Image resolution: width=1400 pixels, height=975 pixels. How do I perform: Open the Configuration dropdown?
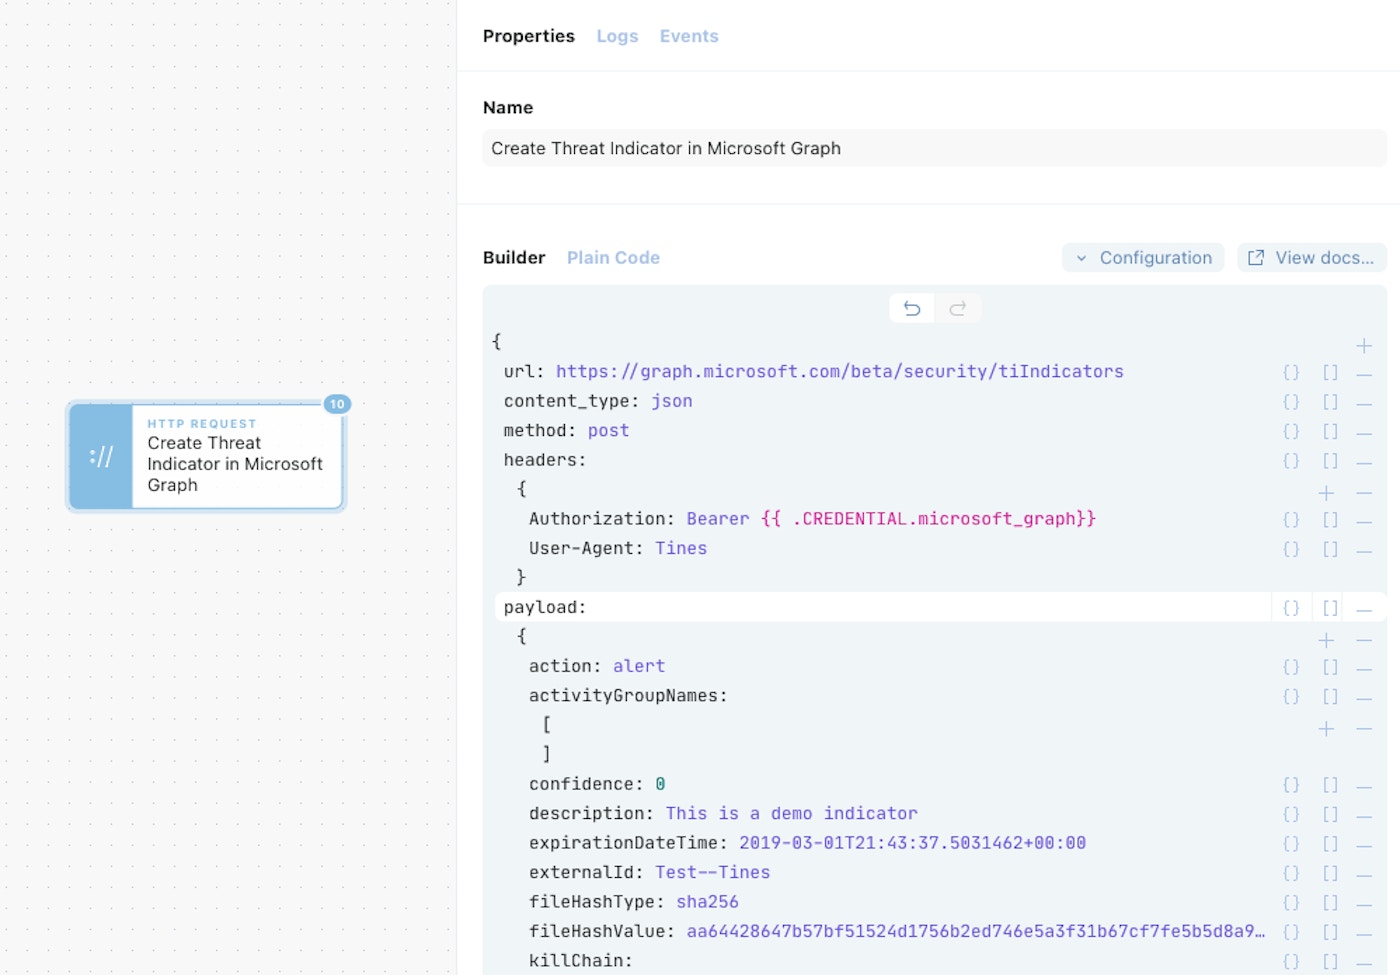pos(1143,258)
